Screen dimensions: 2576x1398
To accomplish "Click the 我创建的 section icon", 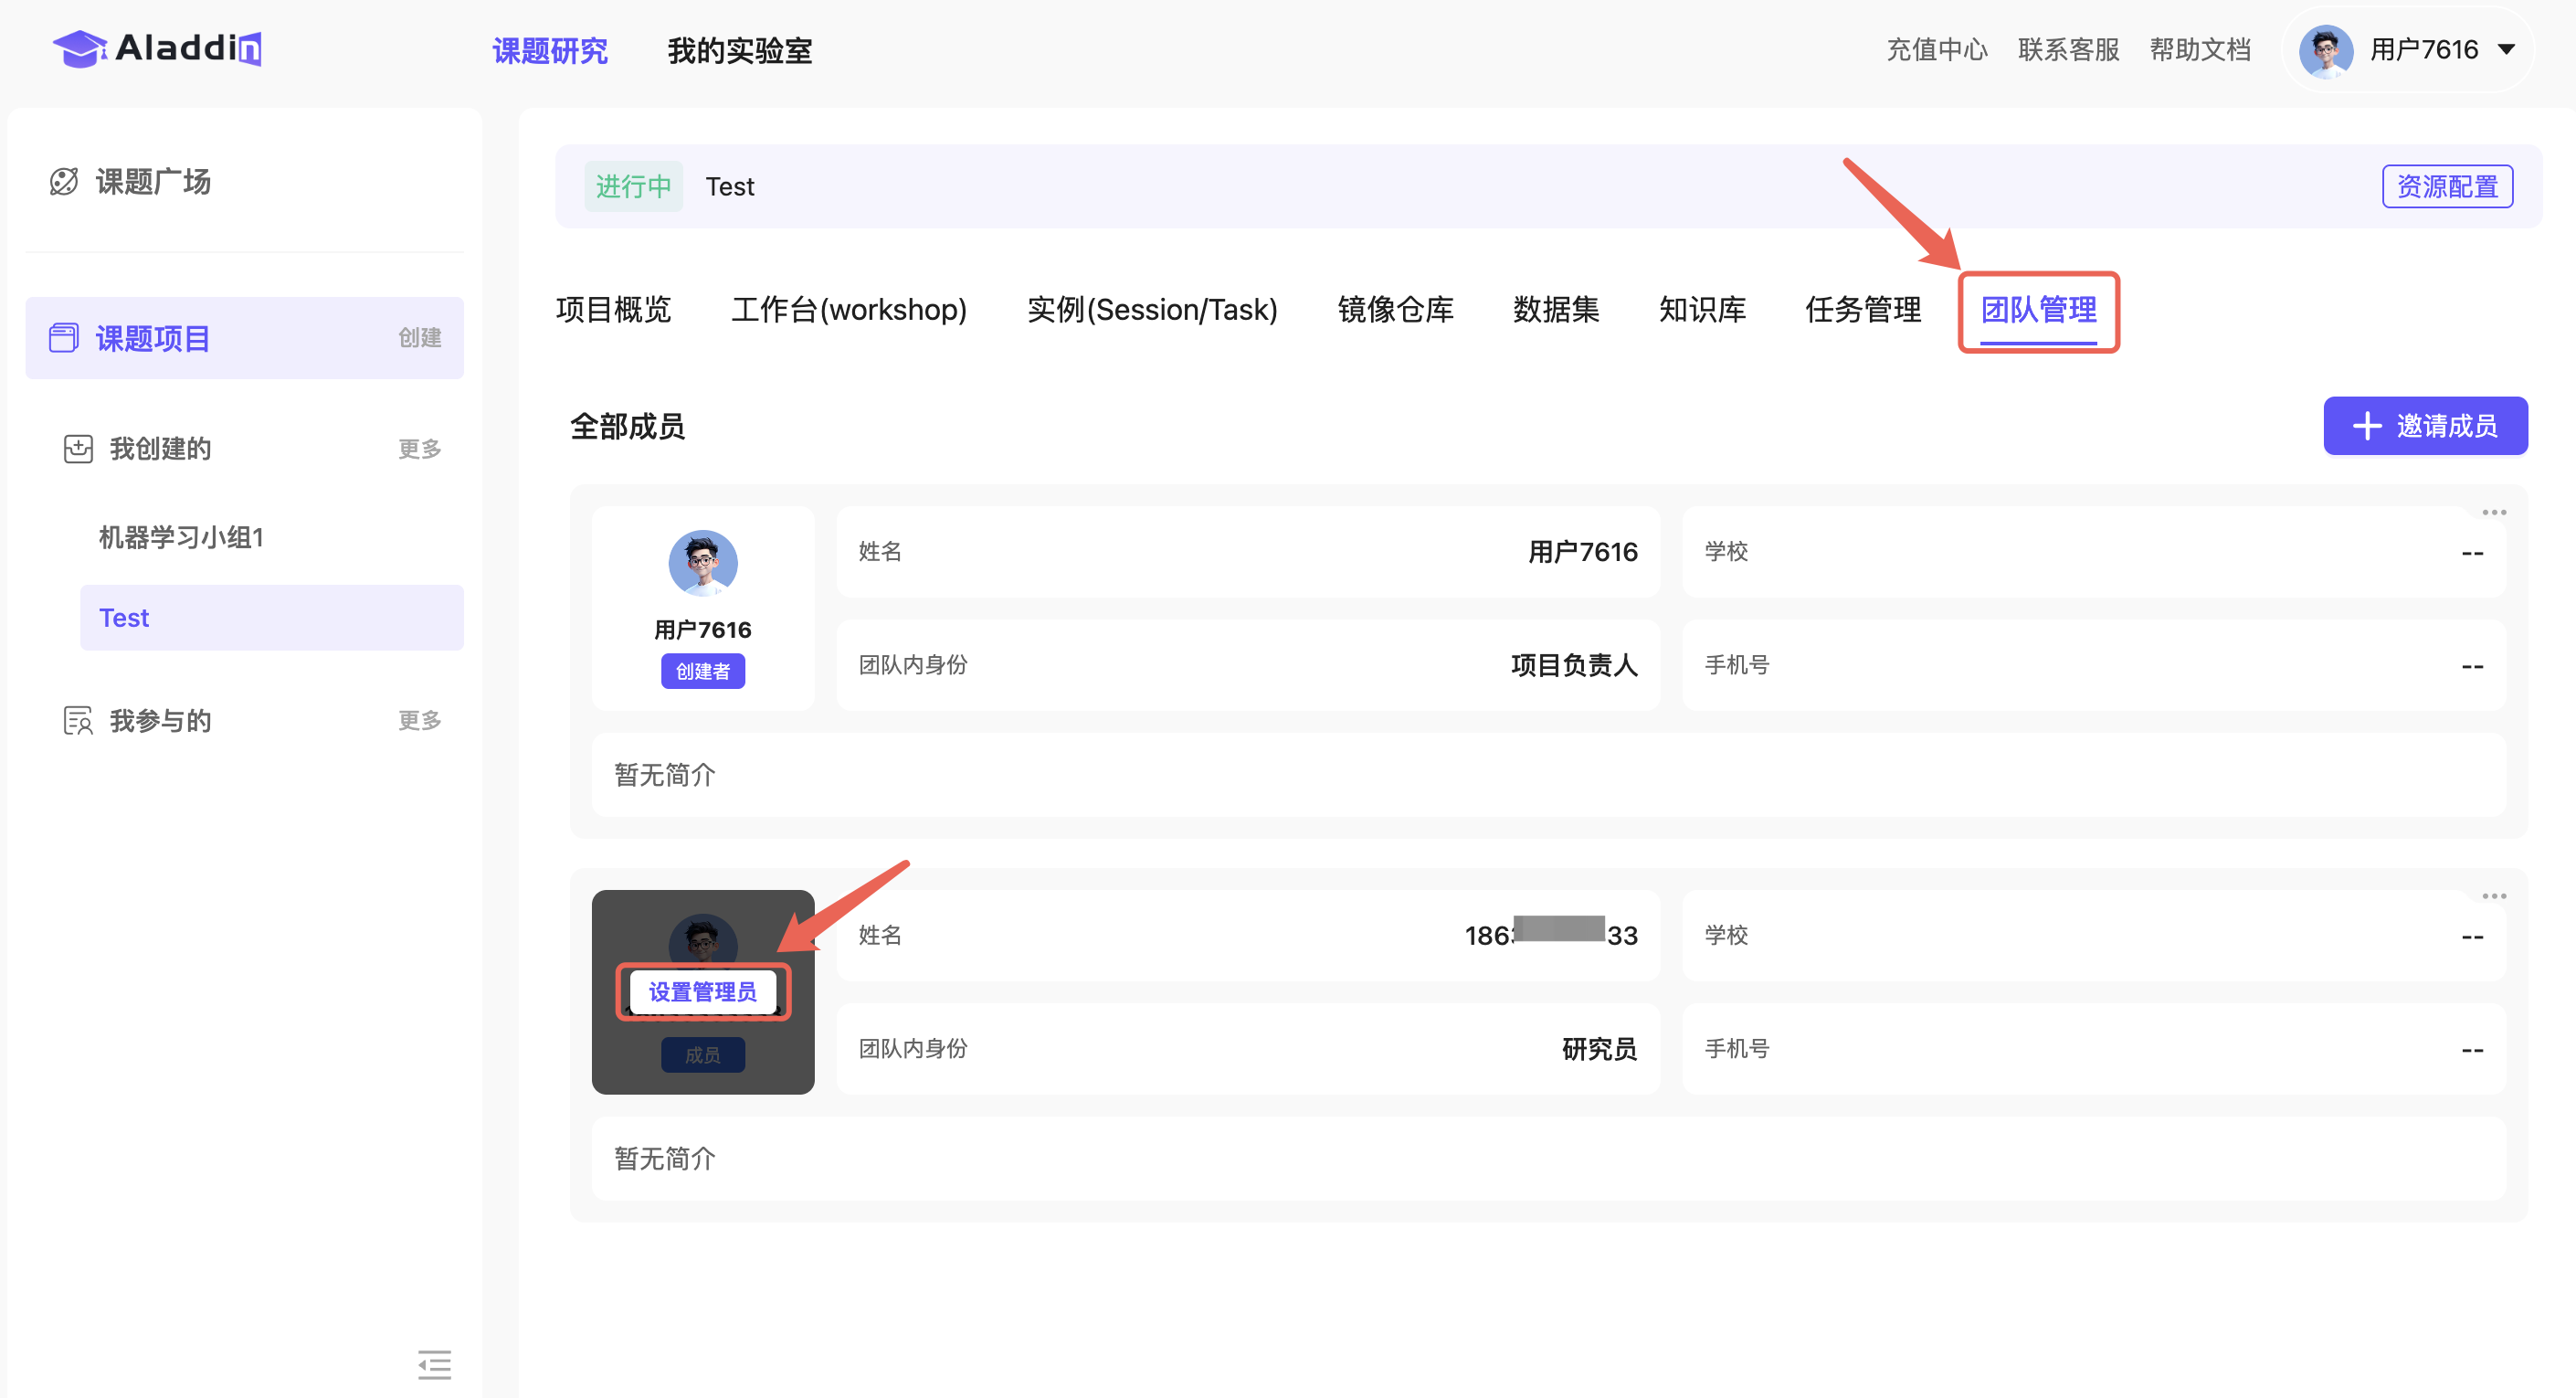I will pyautogui.click(x=78, y=448).
